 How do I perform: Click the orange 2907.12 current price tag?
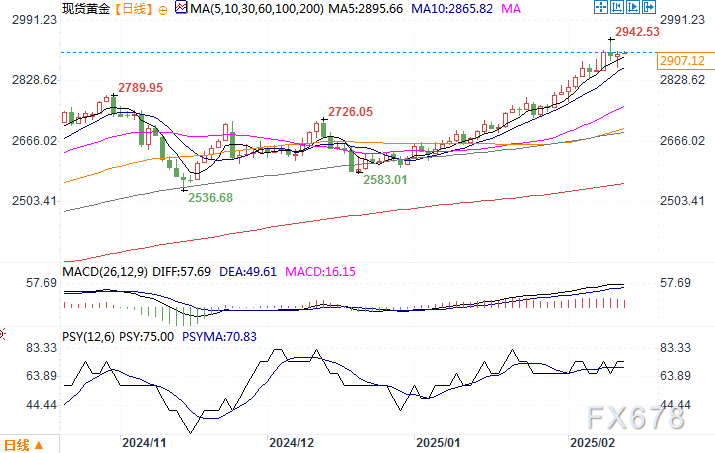click(x=681, y=62)
